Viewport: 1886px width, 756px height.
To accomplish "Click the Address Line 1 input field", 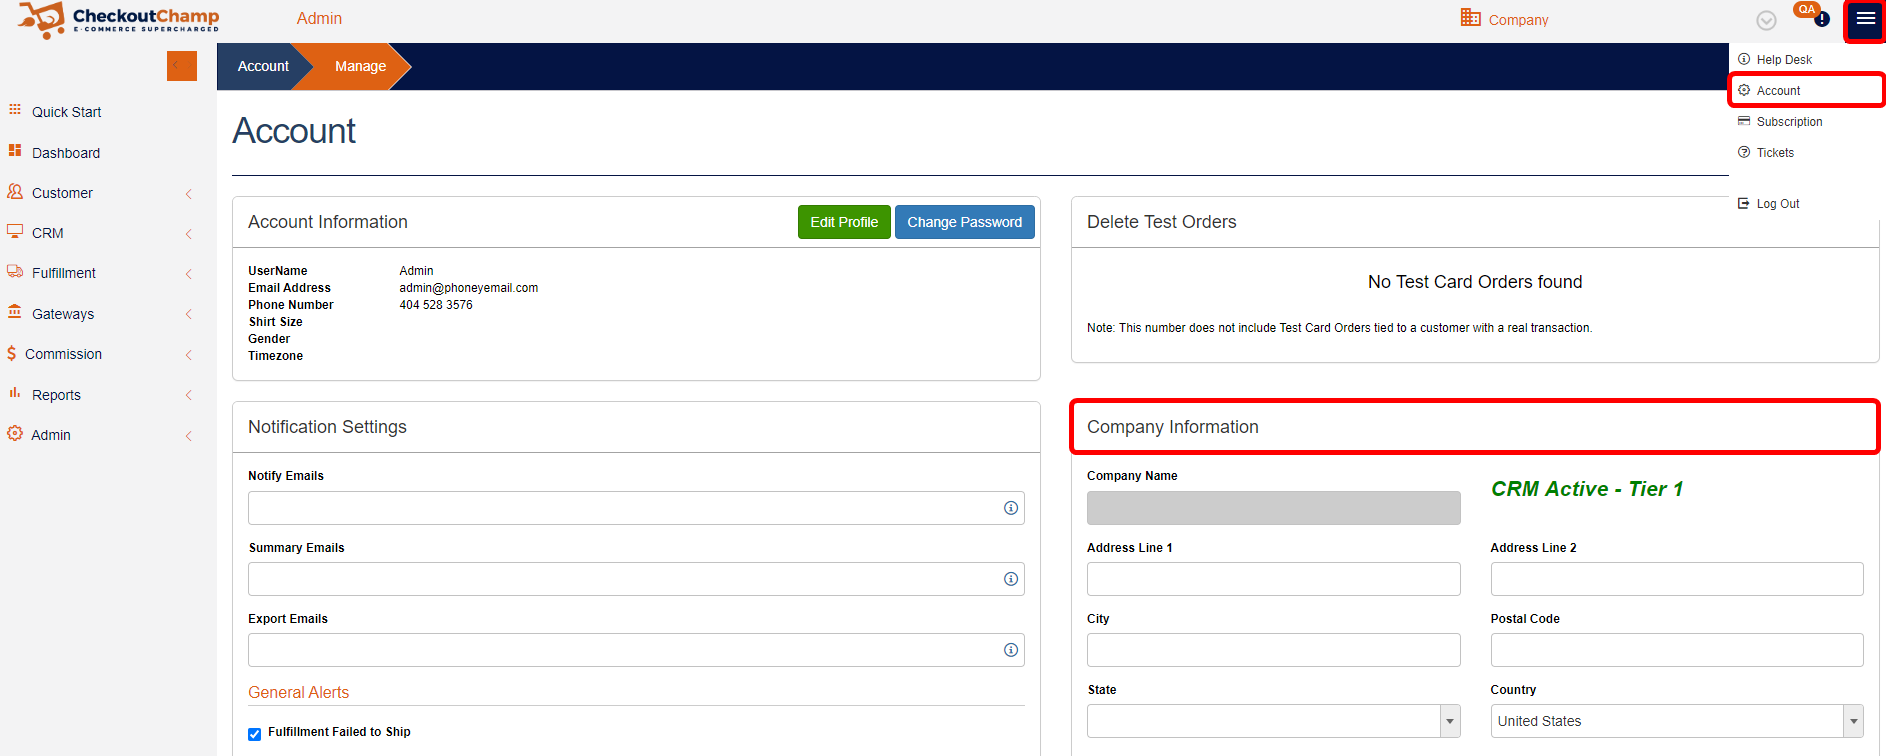I will [x=1273, y=579].
